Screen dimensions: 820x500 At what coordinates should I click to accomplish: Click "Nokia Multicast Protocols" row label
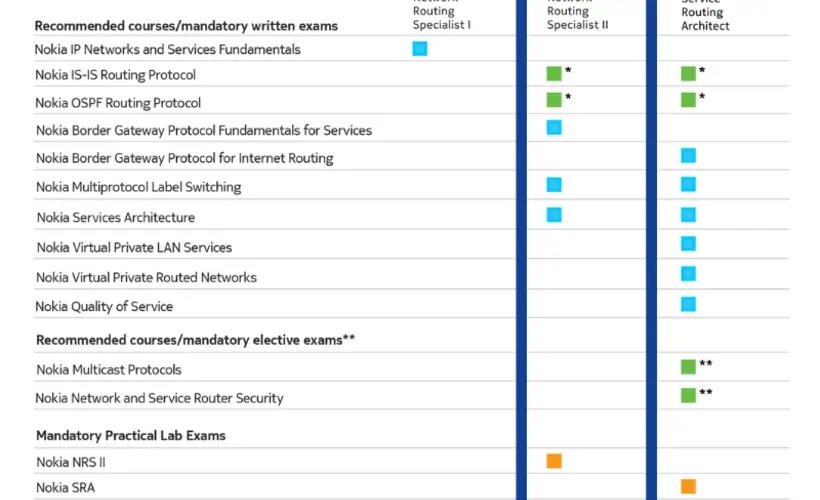[109, 370]
